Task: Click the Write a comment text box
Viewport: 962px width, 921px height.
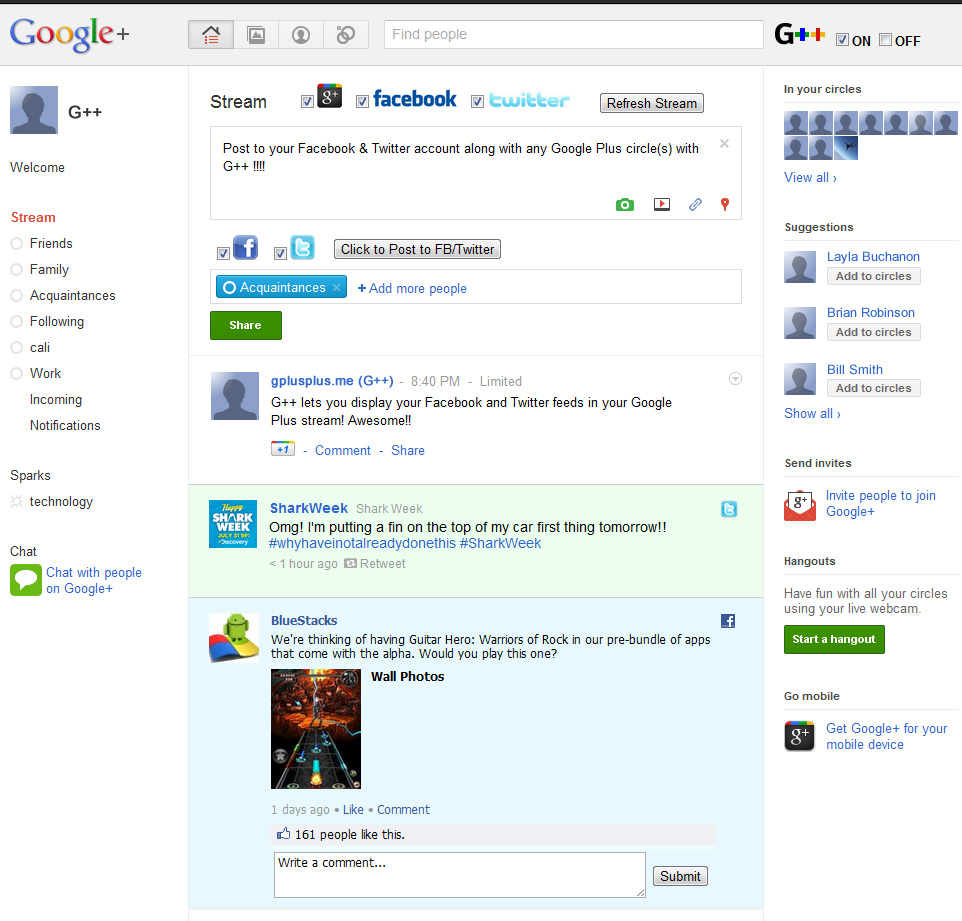Action: 460,874
